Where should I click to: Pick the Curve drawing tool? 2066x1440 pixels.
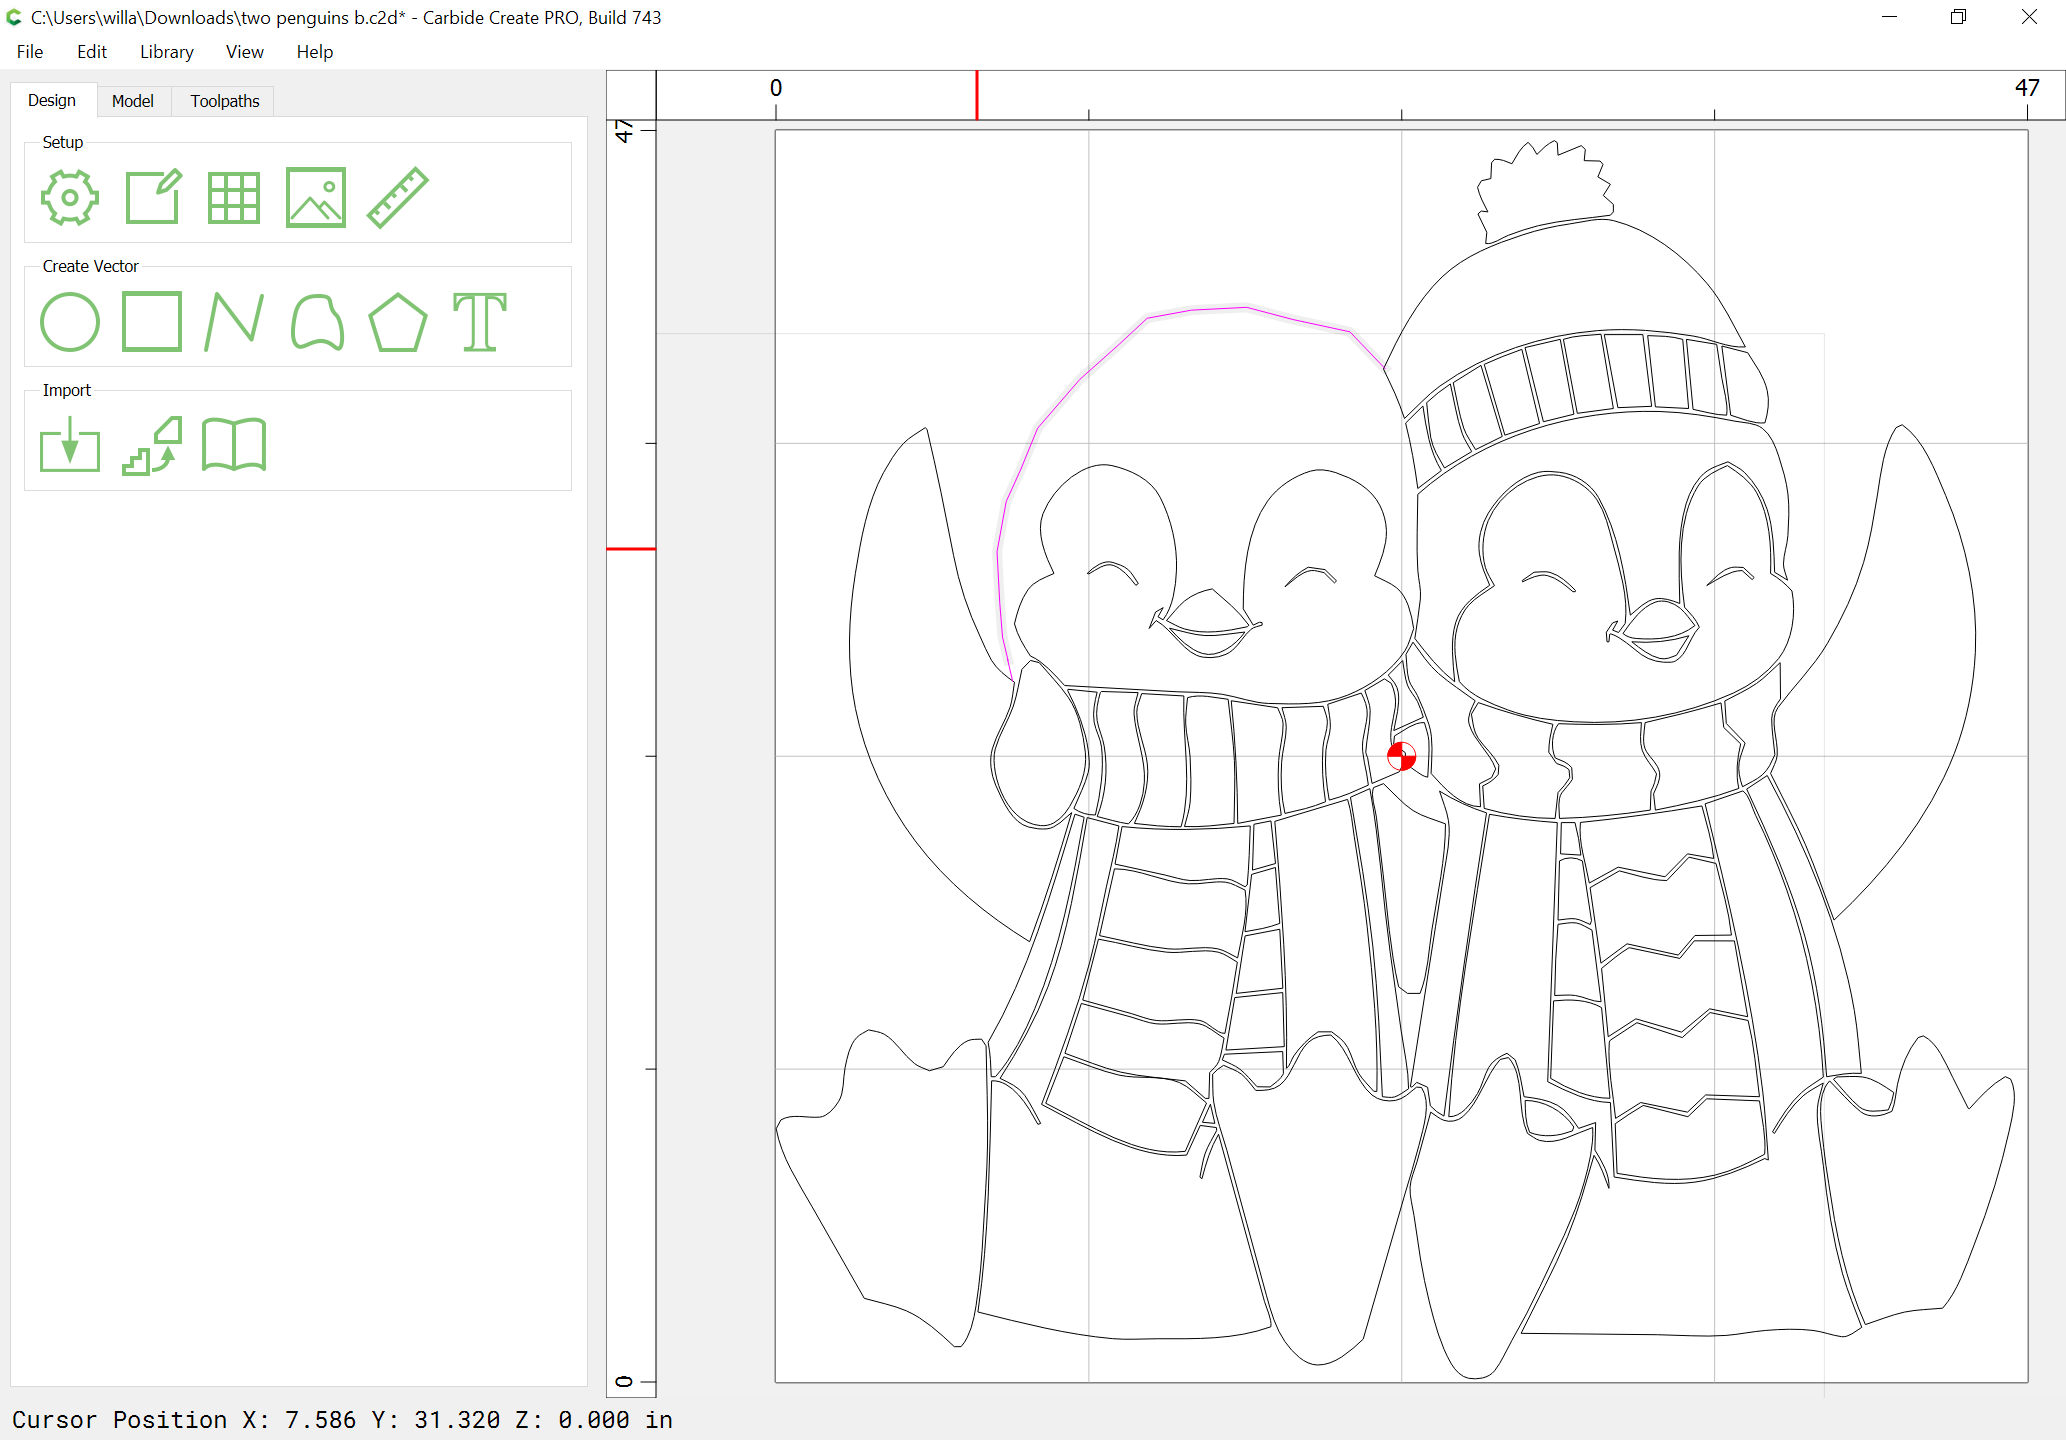[317, 322]
